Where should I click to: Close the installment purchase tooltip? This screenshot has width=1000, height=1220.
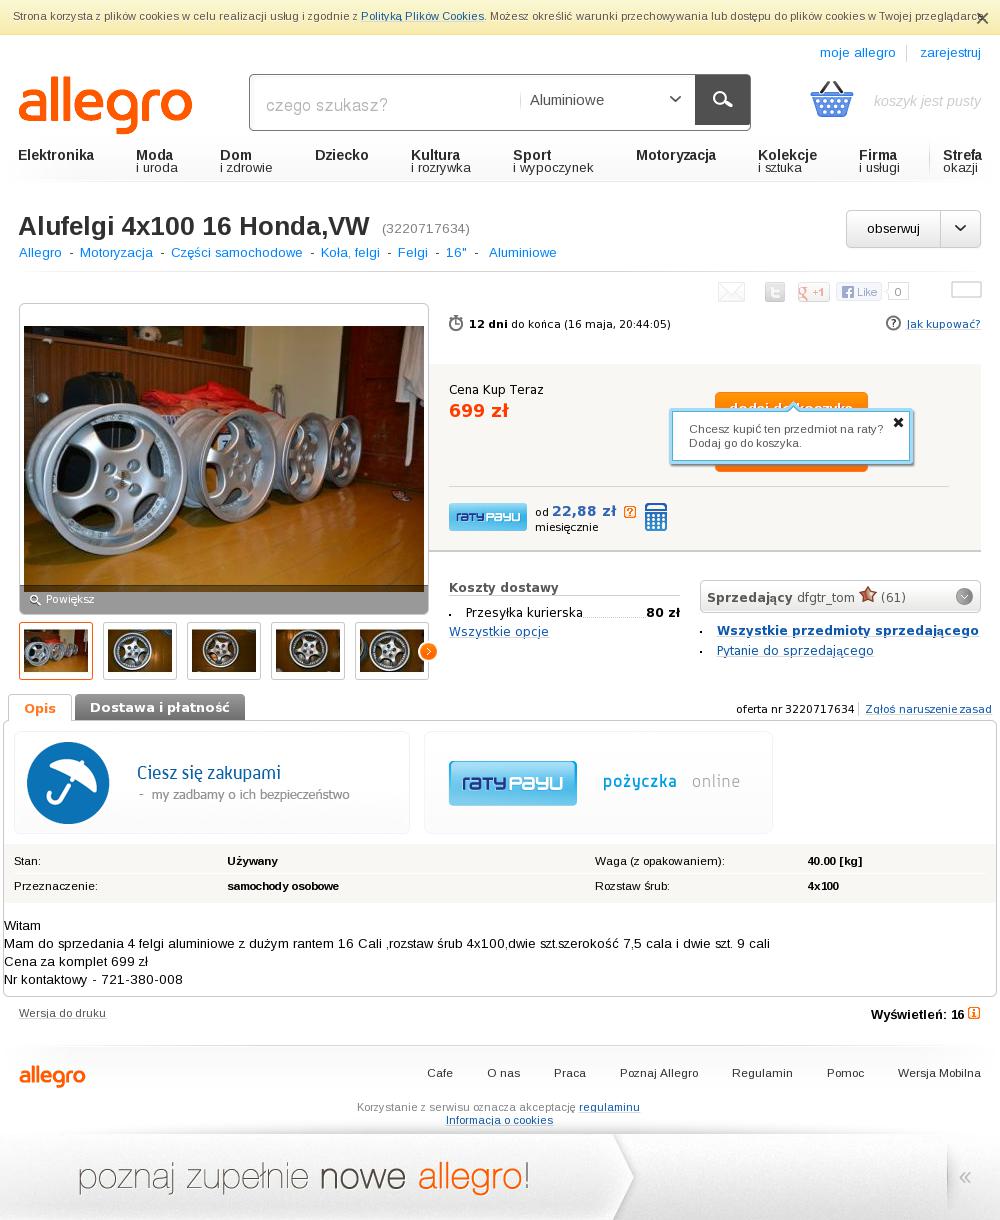coord(898,422)
